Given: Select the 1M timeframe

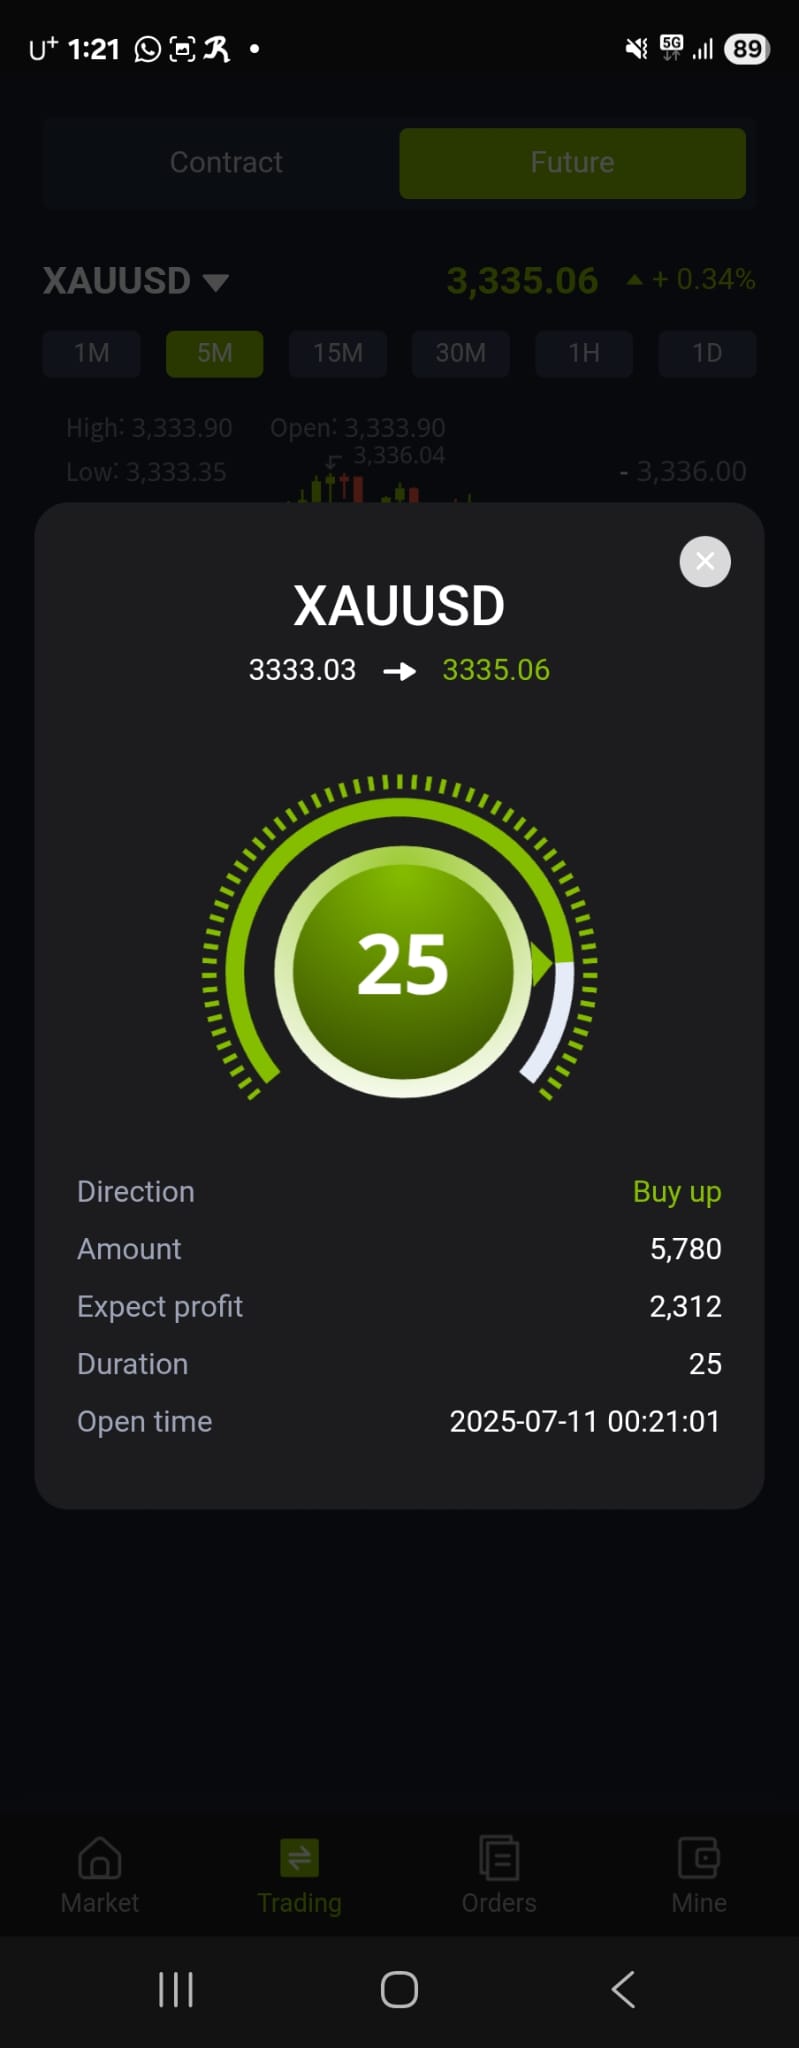Looking at the screenshot, I should point(91,353).
